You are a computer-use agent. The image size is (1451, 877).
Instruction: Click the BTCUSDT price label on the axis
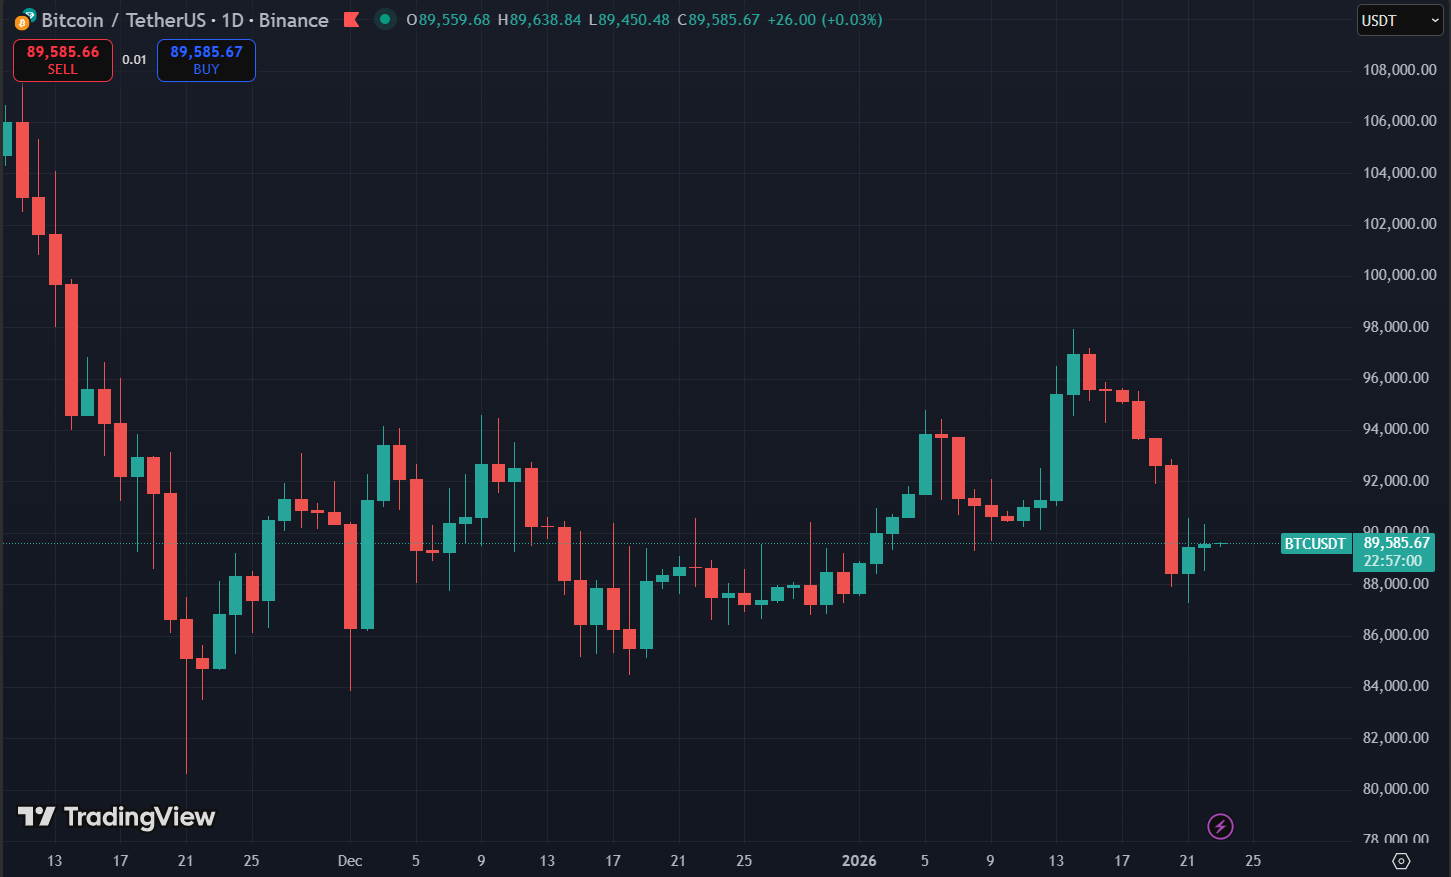pyautogui.click(x=1314, y=543)
